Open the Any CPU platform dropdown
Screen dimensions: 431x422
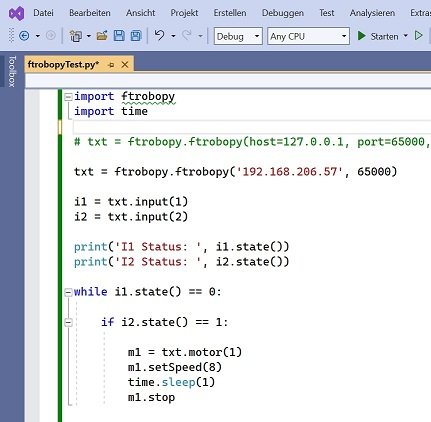pyautogui.click(x=308, y=36)
